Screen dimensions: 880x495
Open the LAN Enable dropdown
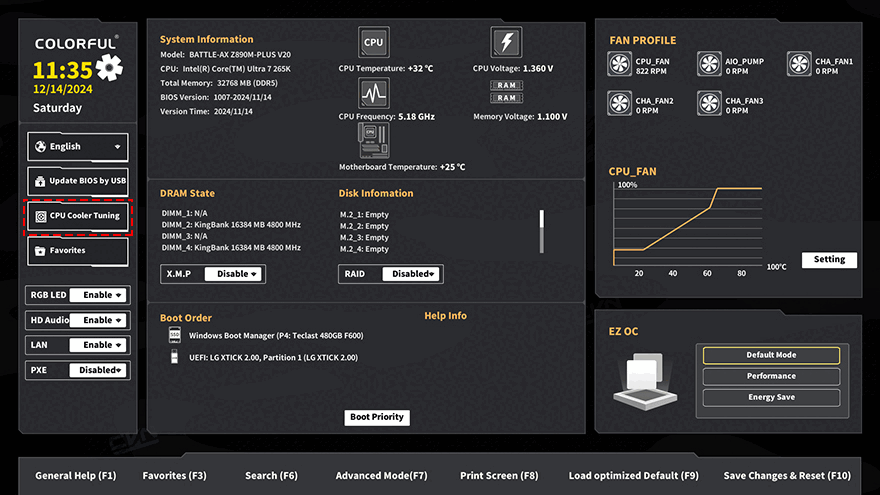tap(99, 345)
